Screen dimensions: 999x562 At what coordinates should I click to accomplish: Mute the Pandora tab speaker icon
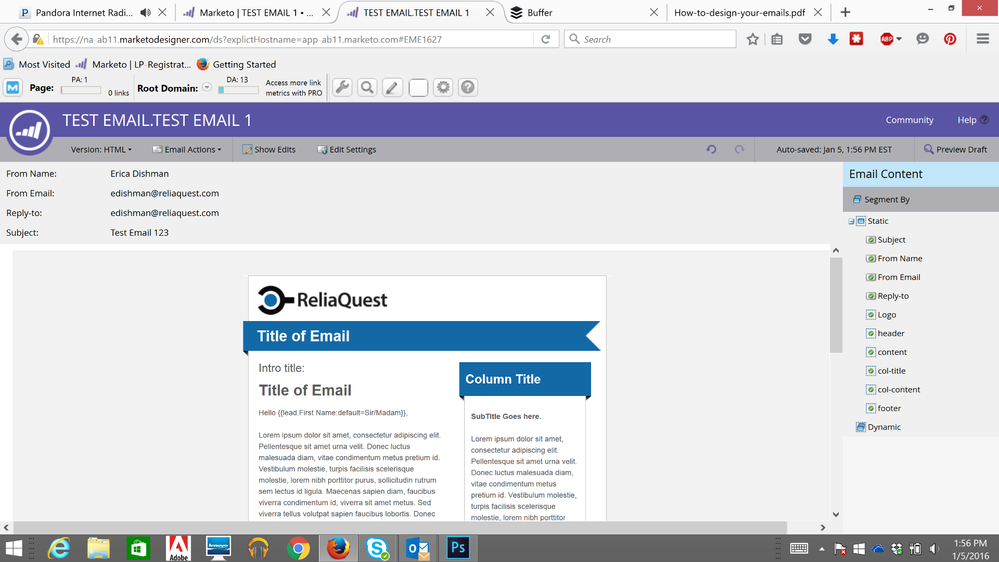pos(145,12)
